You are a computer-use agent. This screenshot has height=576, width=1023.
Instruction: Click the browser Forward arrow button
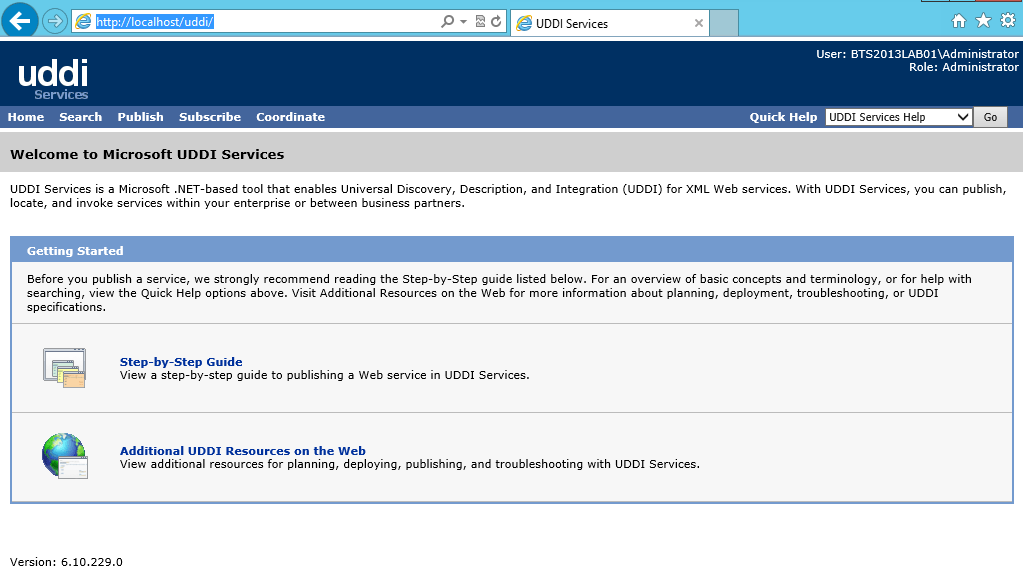pyautogui.click(x=55, y=21)
